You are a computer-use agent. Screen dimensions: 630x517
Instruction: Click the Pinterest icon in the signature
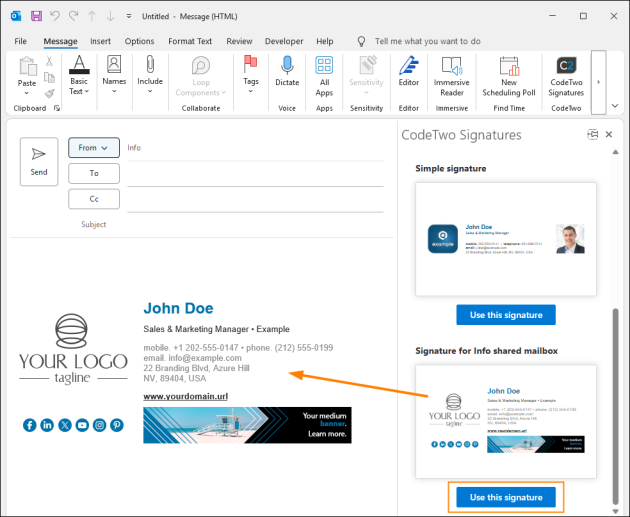[117, 425]
